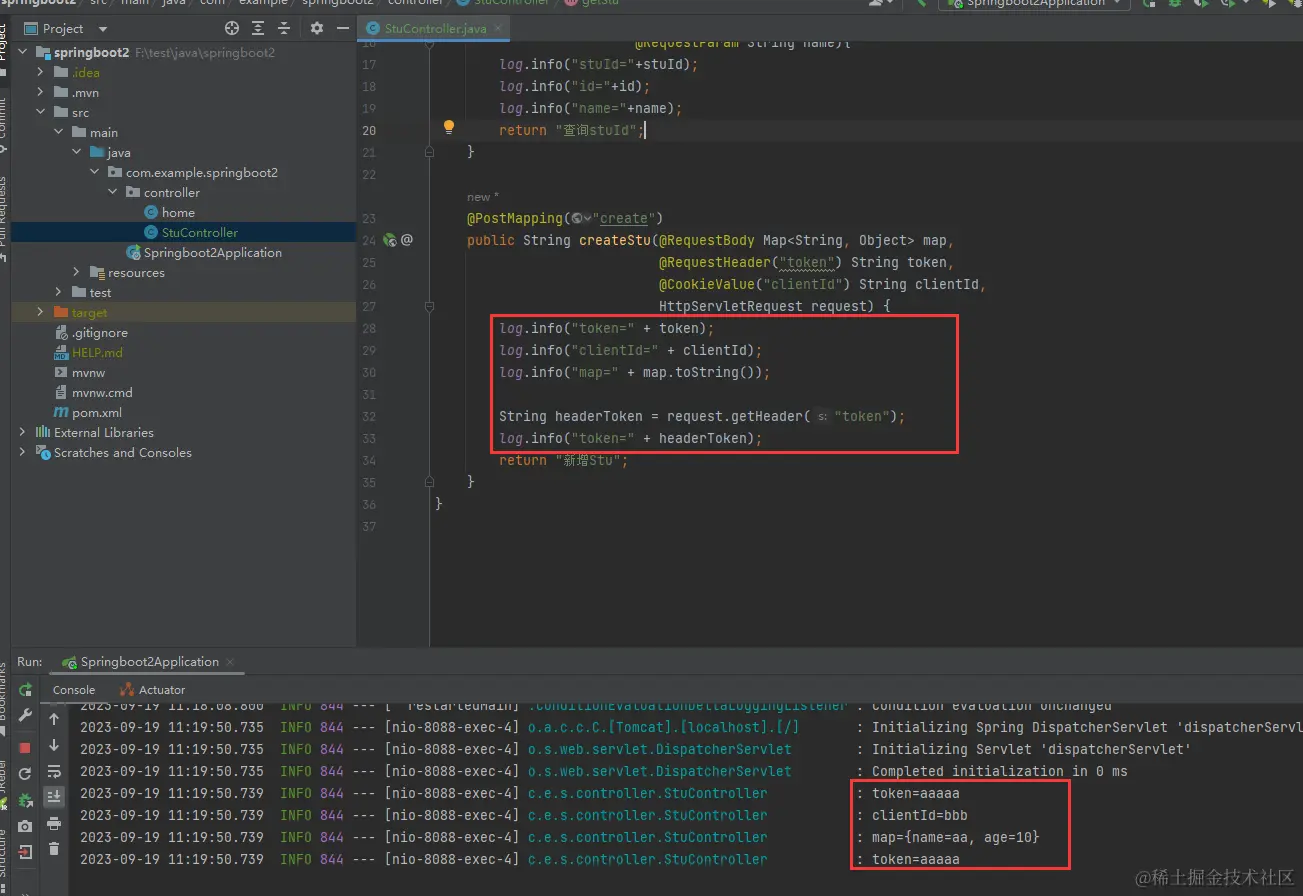Expand Scratches and Consoles node
The width and height of the screenshot is (1303, 896).
click(23, 452)
